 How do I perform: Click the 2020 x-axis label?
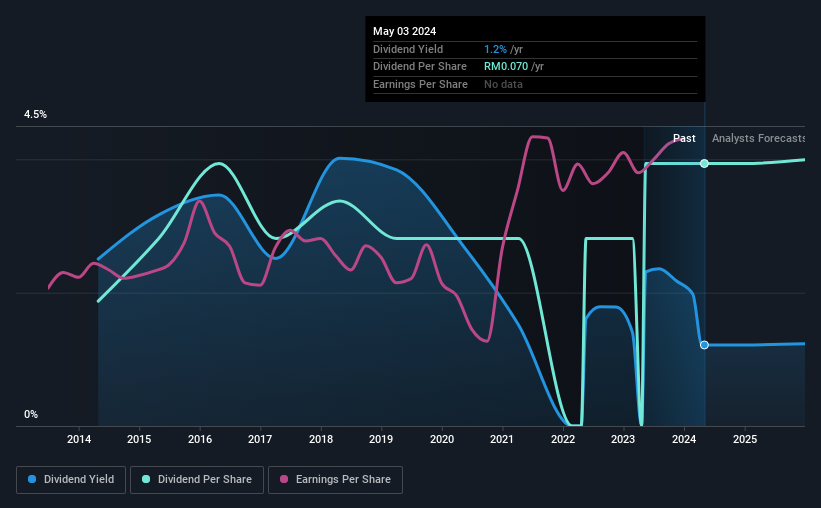[442, 439]
